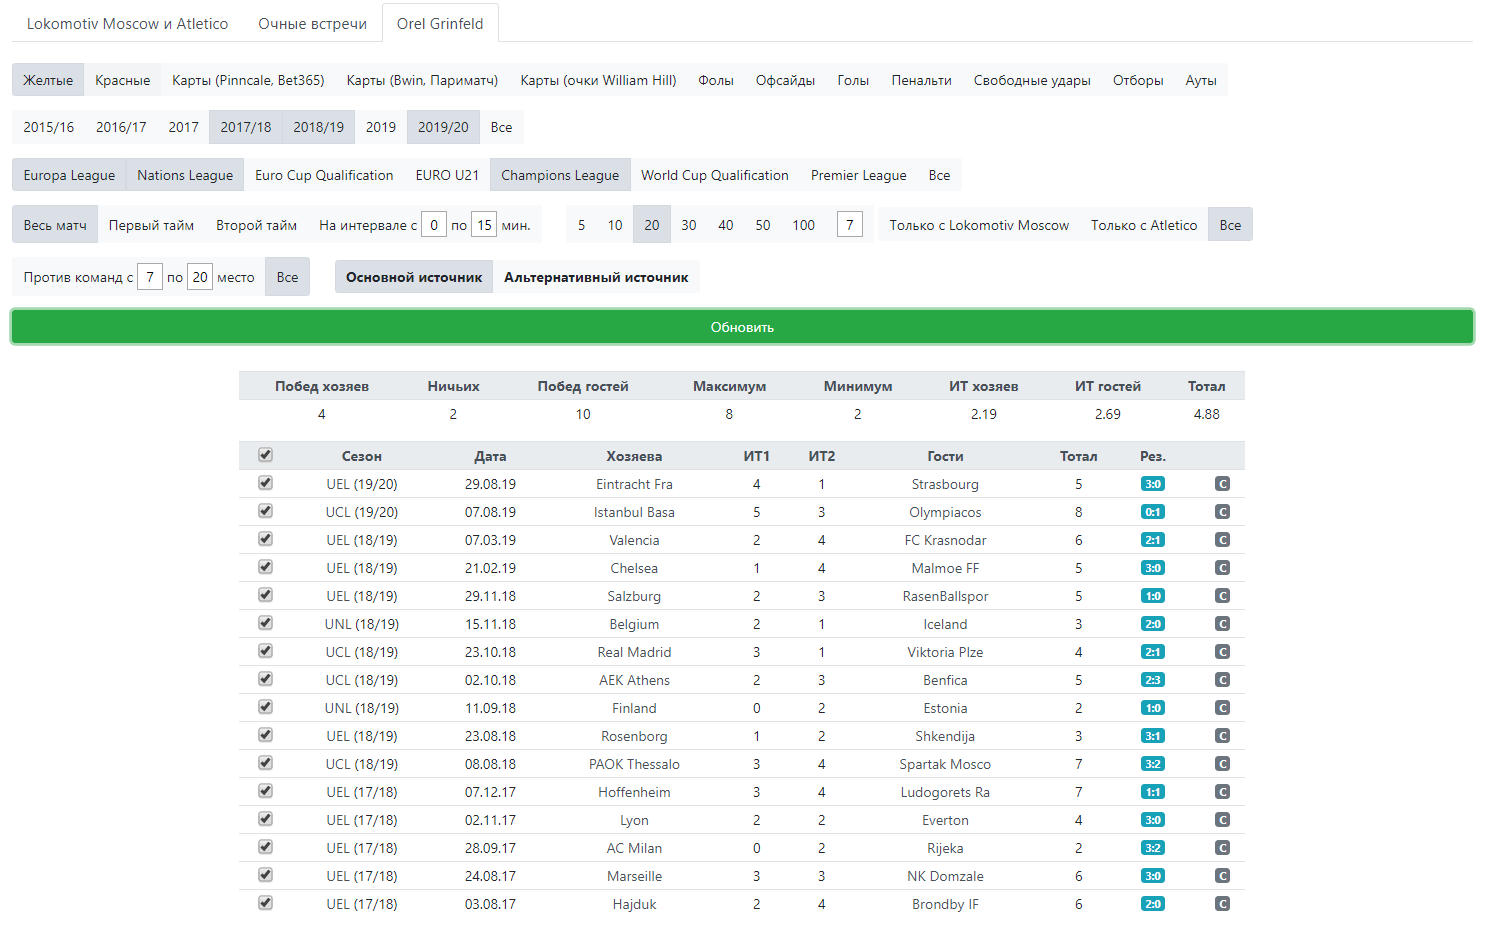1492x929 pixels.
Task: Open the Очные встречи tab
Action: click(x=312, y=24)
